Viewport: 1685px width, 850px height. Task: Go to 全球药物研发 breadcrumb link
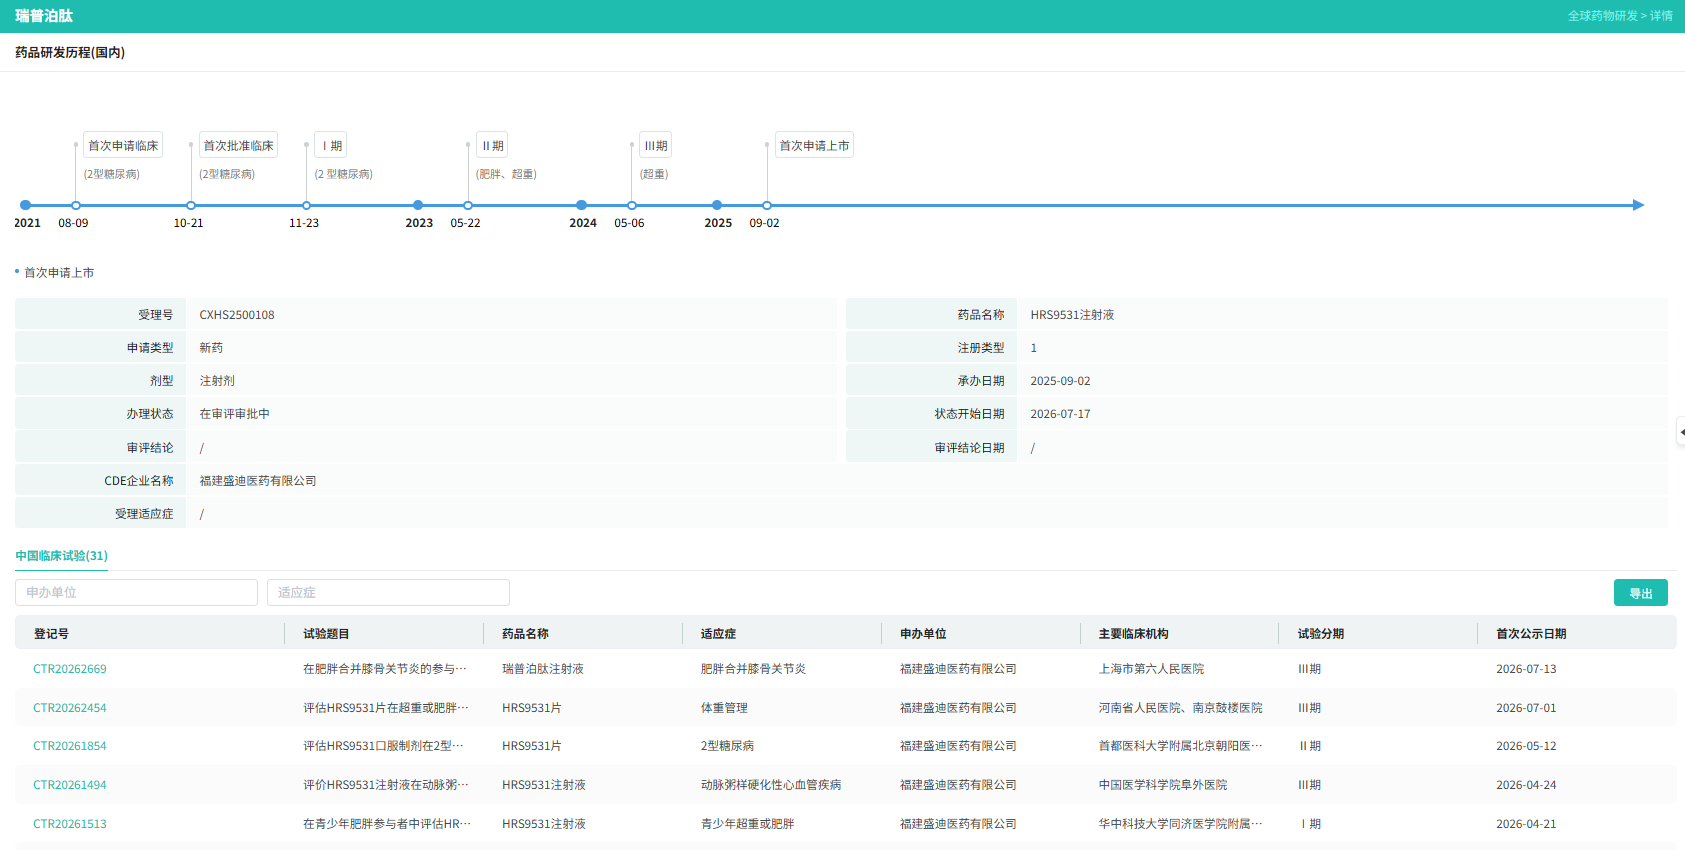click(x=1602, y=16)
